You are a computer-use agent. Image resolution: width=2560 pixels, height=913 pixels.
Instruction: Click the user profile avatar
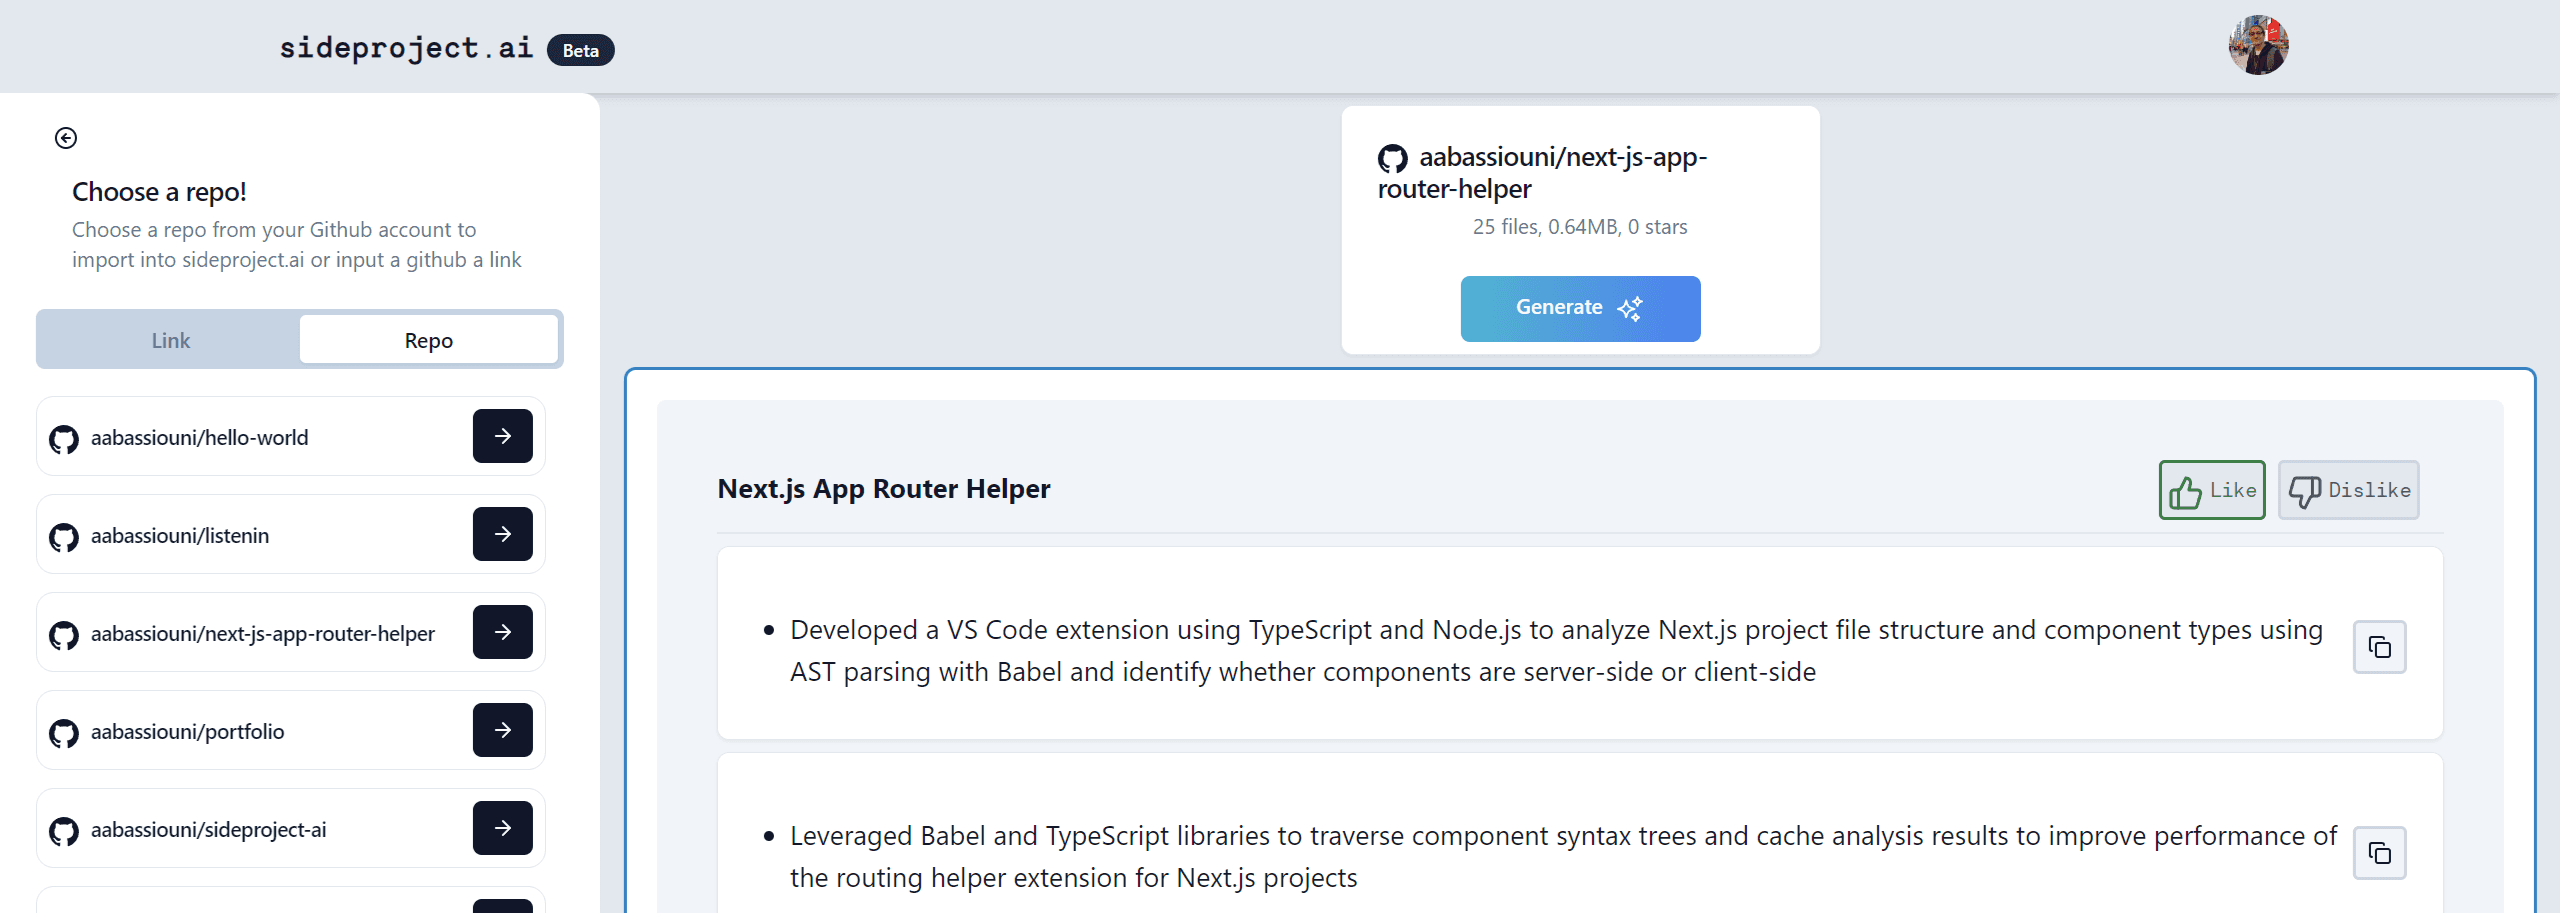pyautogui.click(x=2258, y=45)
